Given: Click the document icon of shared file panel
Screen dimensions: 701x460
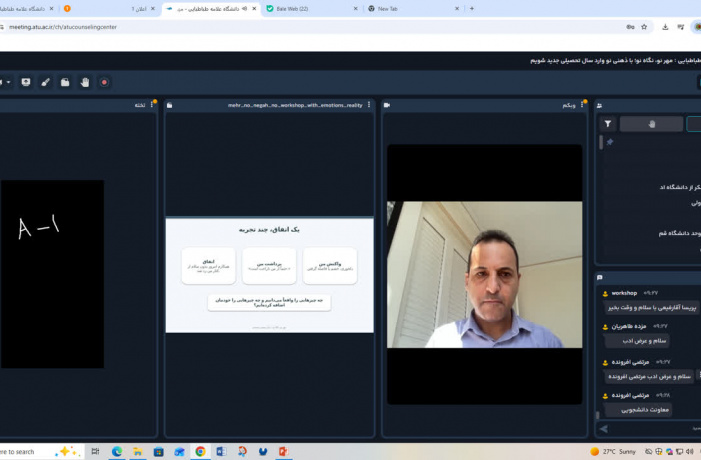Looking at the screenshot, I should tap(169, 105).
